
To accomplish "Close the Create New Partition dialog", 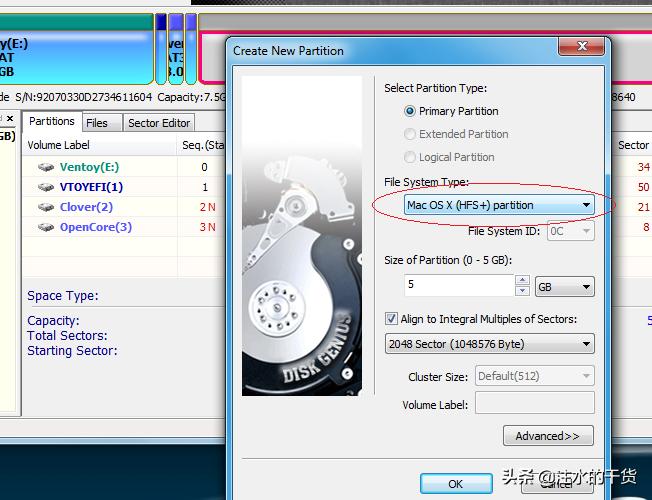I will pos(581,46).
